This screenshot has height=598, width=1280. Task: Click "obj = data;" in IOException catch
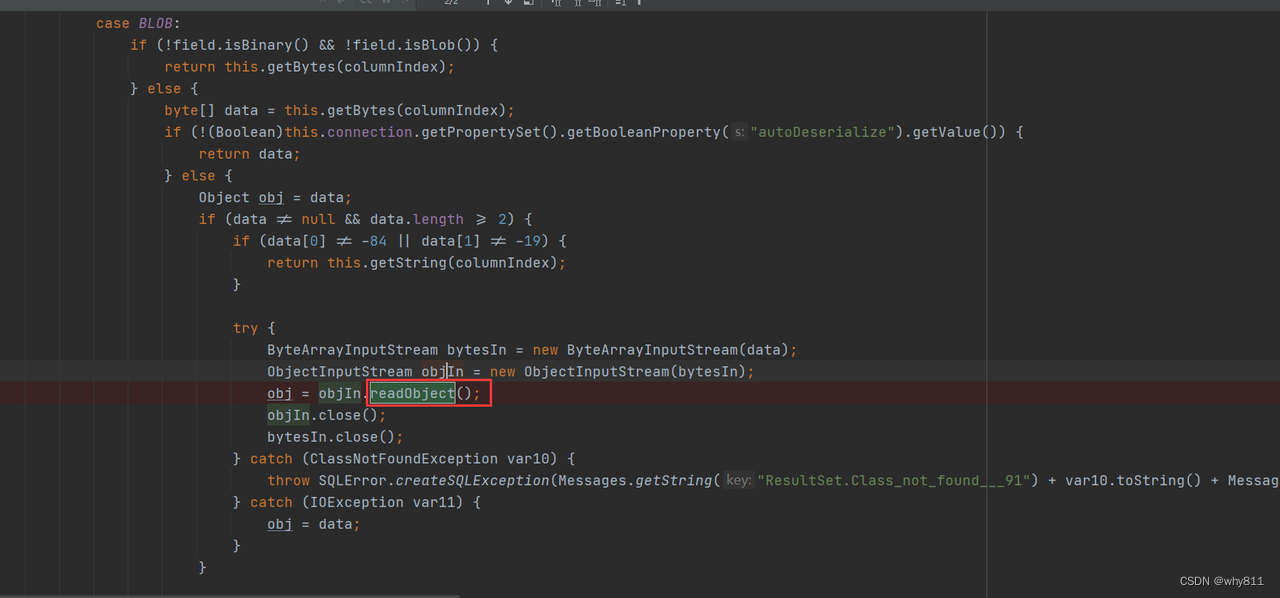pos(313,524)
